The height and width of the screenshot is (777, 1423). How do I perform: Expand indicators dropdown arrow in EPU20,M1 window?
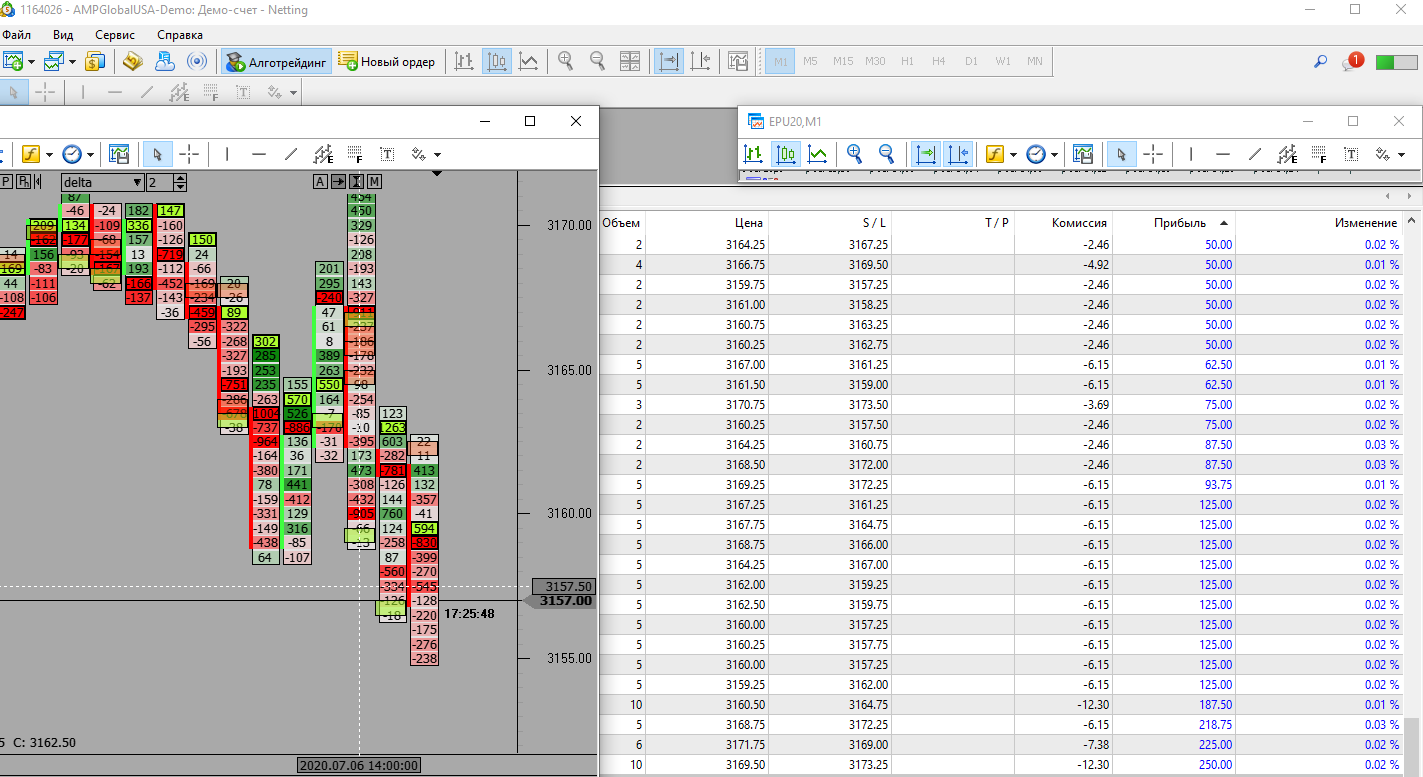(x=1013, y=155)
